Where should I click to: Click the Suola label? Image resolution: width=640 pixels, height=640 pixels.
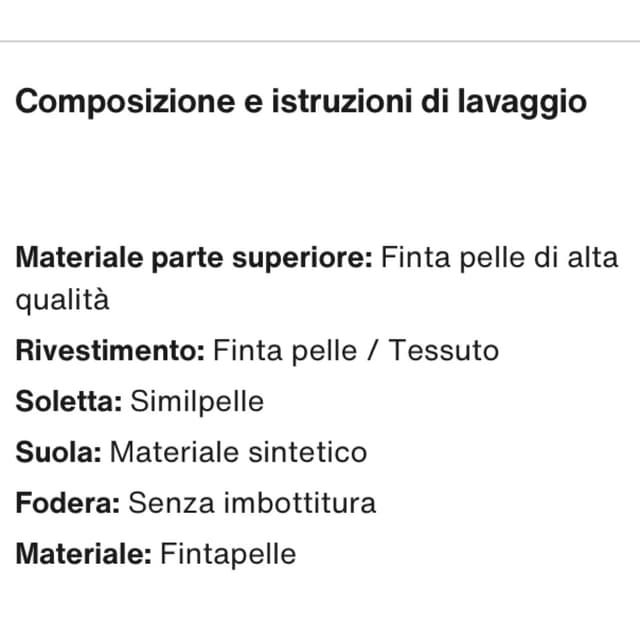click(x=58, y=452)
